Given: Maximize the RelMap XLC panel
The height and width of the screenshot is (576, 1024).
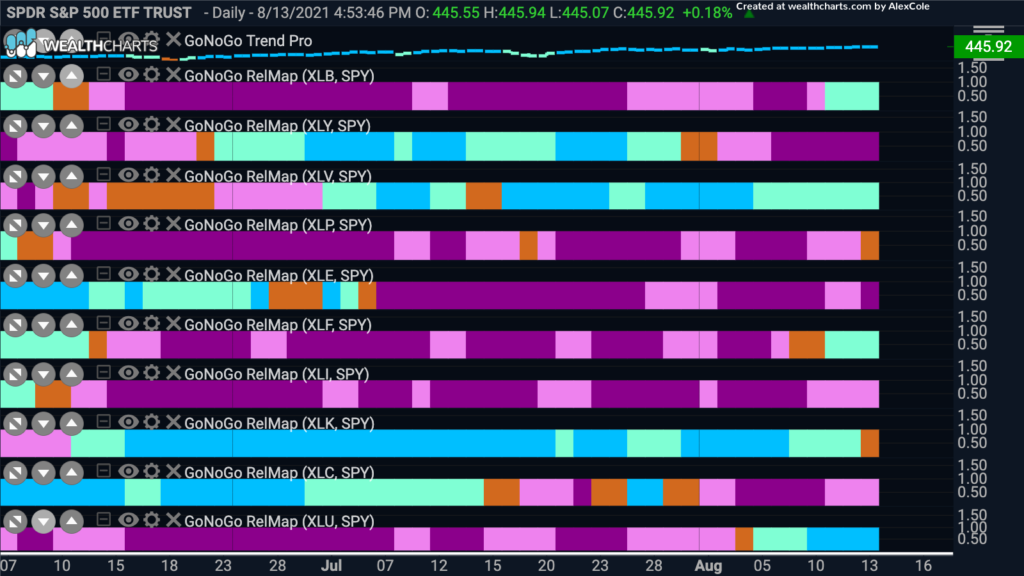Looking at the screenshot, I should [x=15, y=473].
